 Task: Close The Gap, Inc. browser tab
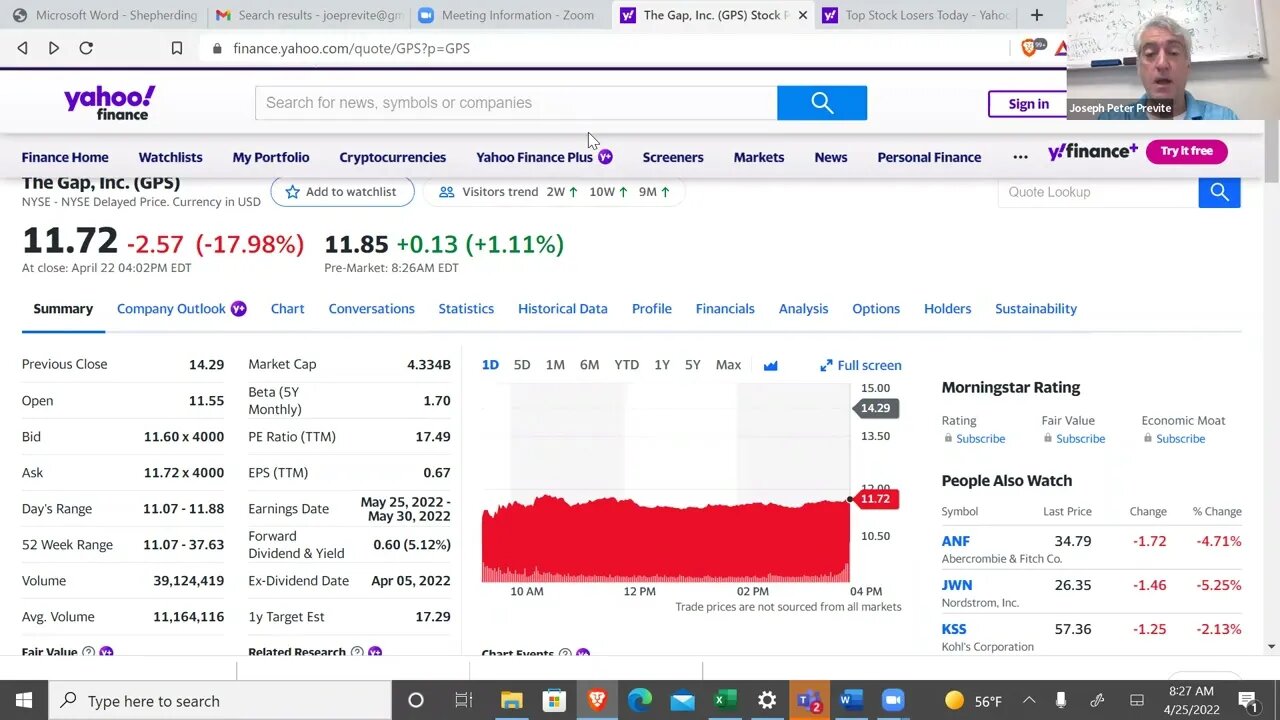802,15
